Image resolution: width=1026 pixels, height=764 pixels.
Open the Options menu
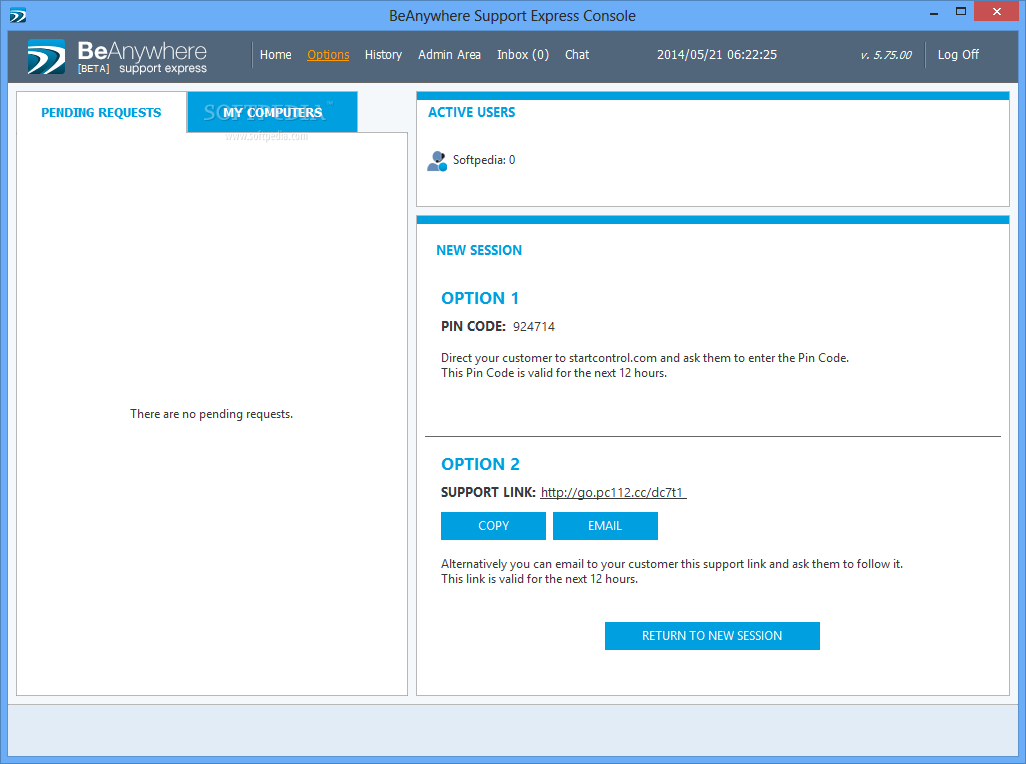[x=328, y=55]
